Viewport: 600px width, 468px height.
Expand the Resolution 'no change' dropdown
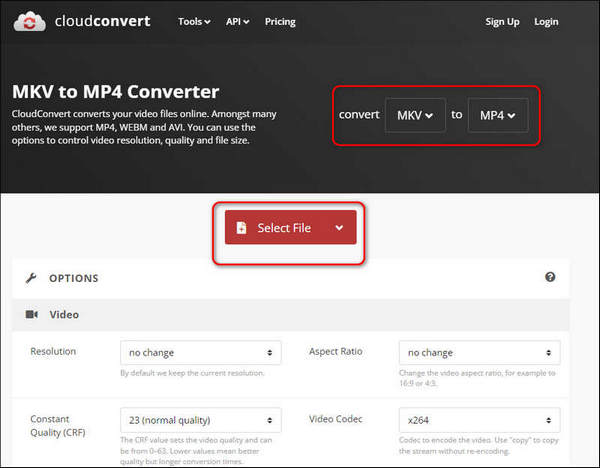pyautogui.click(x=200, y=353)
